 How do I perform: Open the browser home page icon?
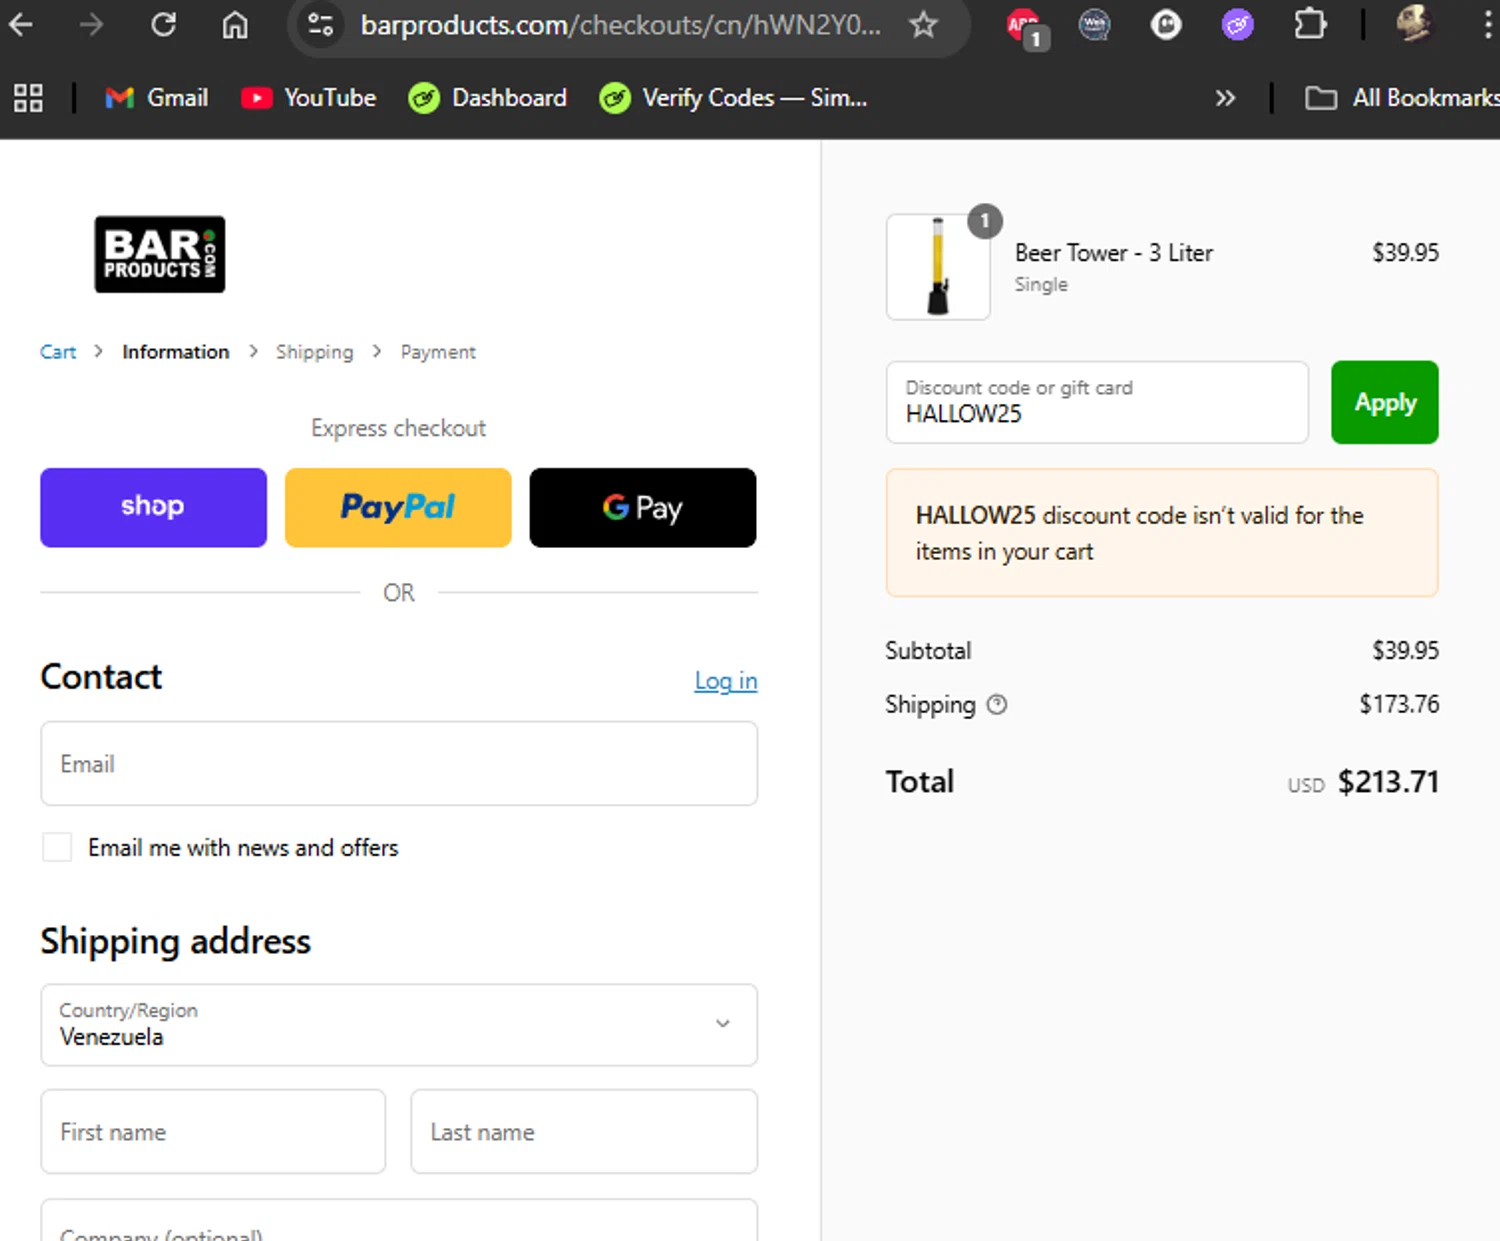235,24
